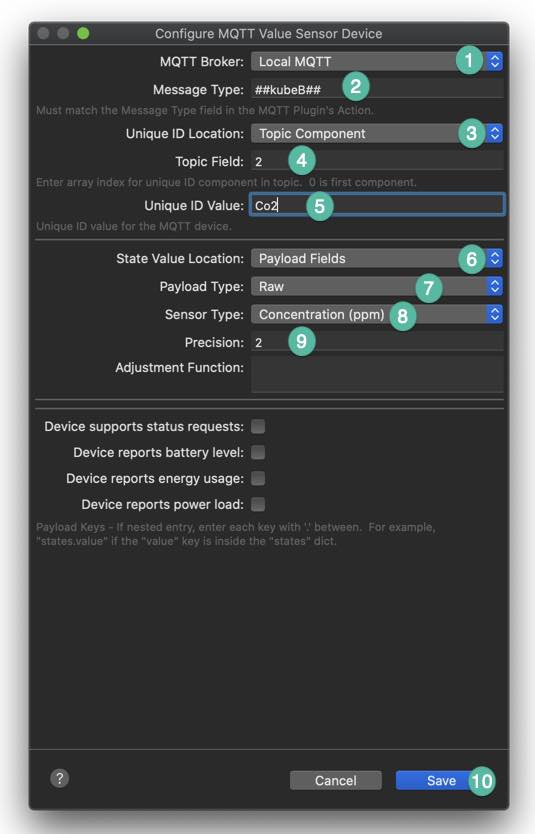Focus the Message Type text field

pyautogui.click(x=377, y=89)
